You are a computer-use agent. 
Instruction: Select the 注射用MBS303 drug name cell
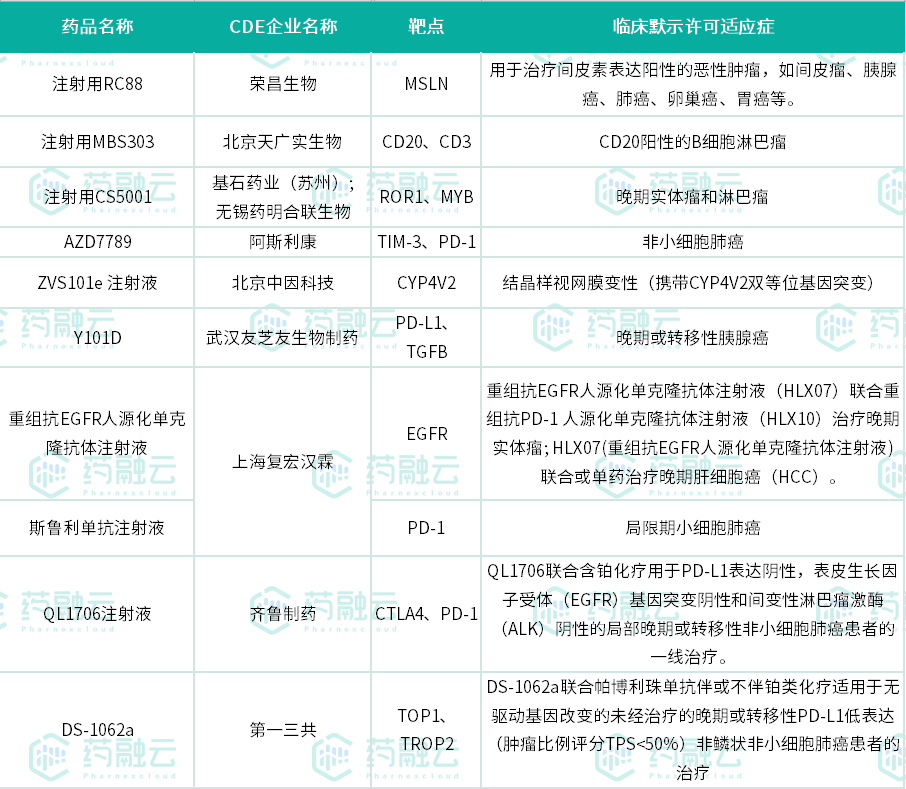coord(97,142)
